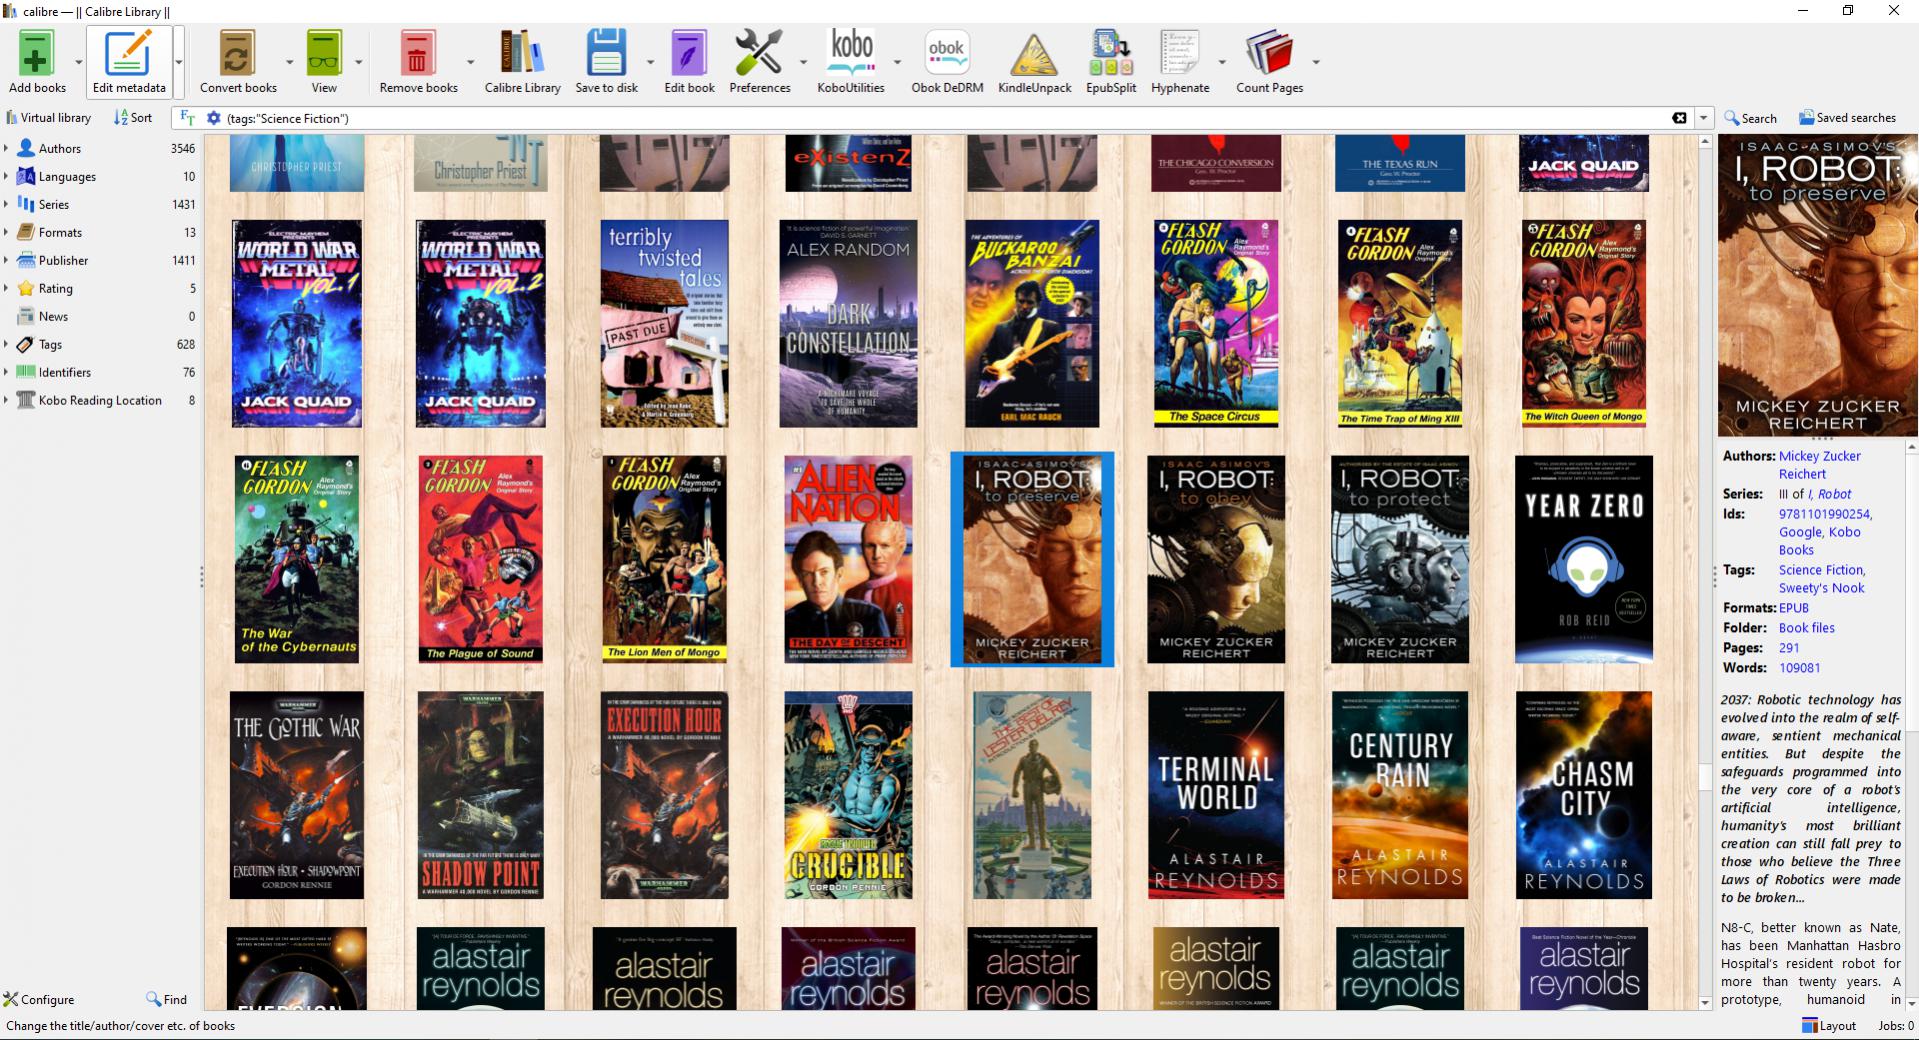Viewport: 1919px width, 1040px height.
Task: Click the Add books icon
Action: point(36,54)
